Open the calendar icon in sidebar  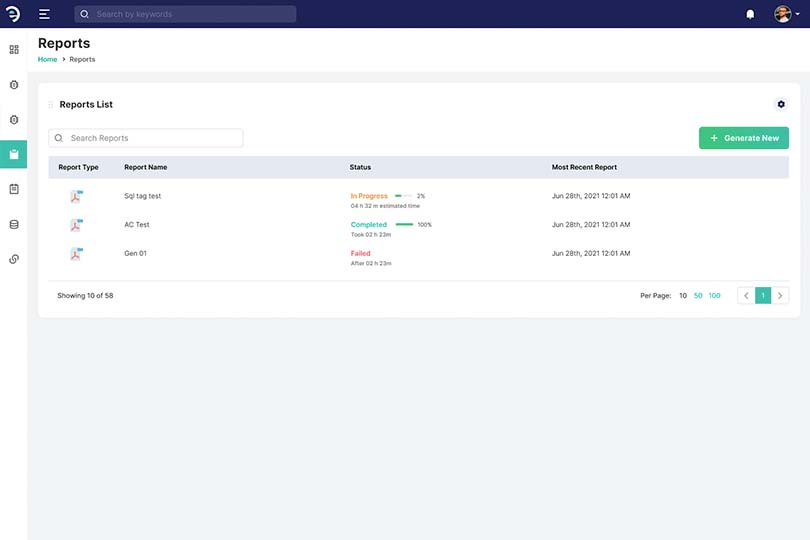coord(14,189)
